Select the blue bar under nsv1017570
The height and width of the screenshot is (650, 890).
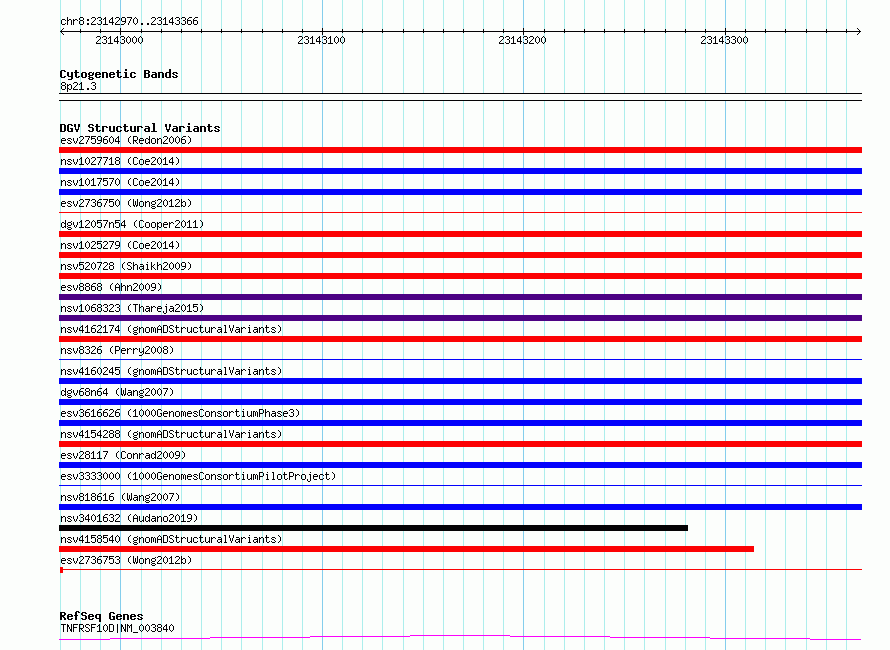click(x=460, y=192)
